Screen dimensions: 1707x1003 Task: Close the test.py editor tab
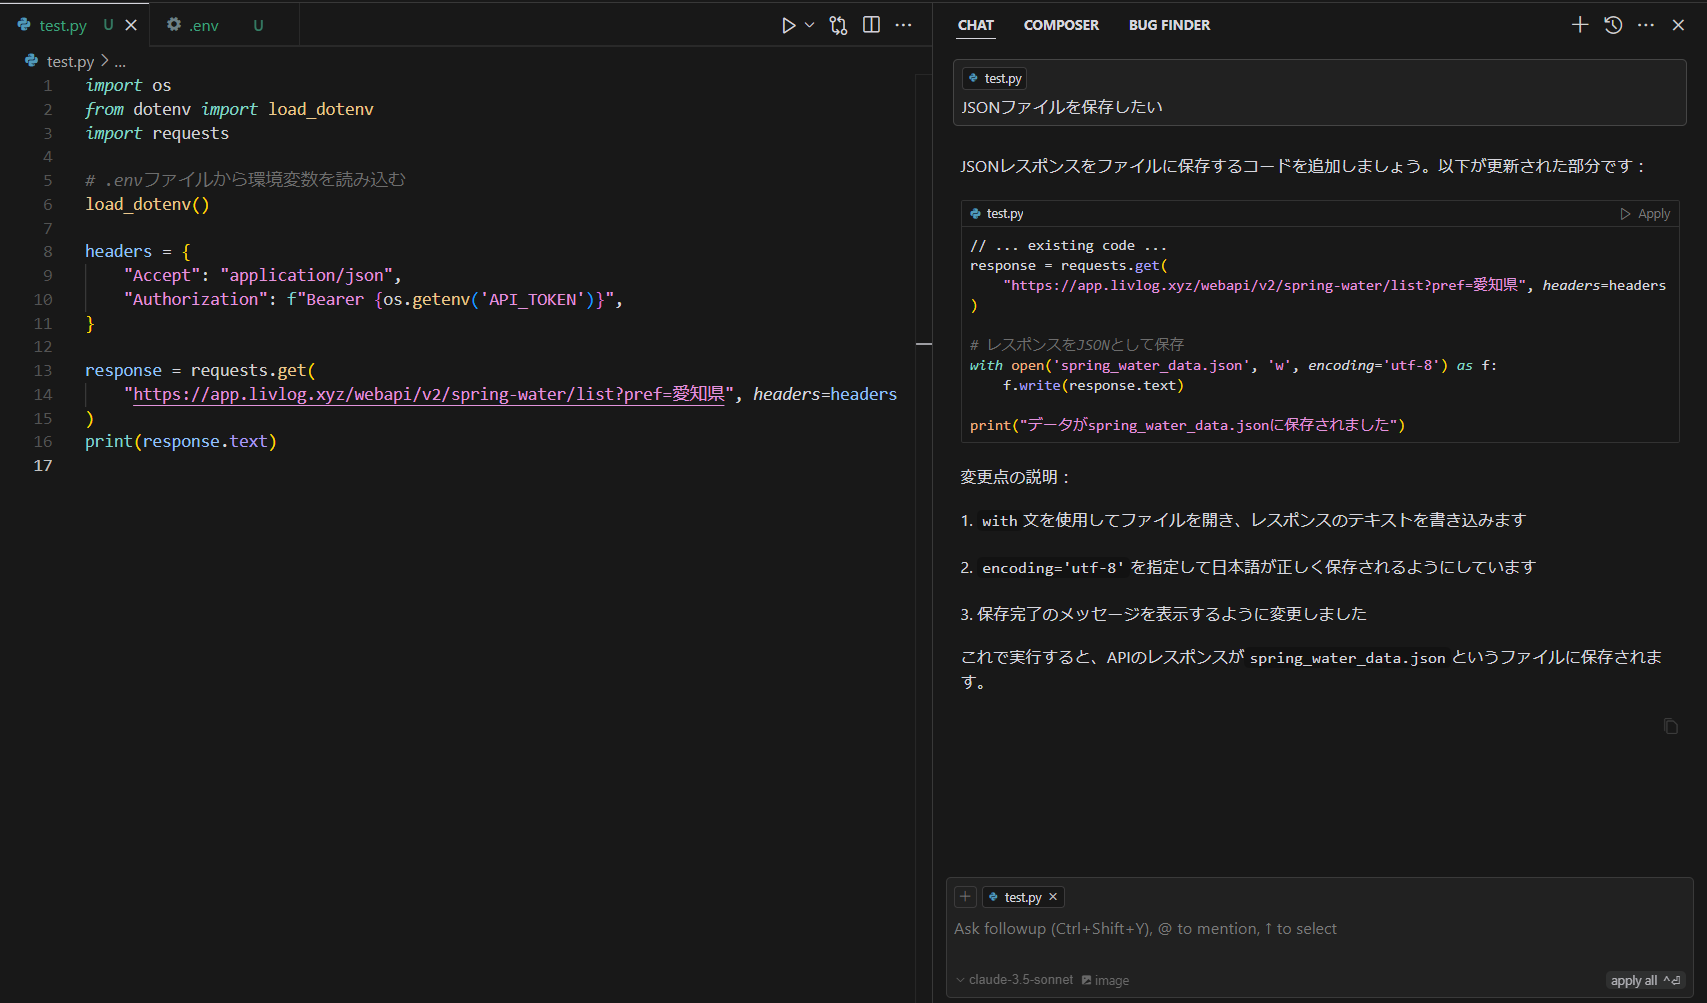point(131,25)
